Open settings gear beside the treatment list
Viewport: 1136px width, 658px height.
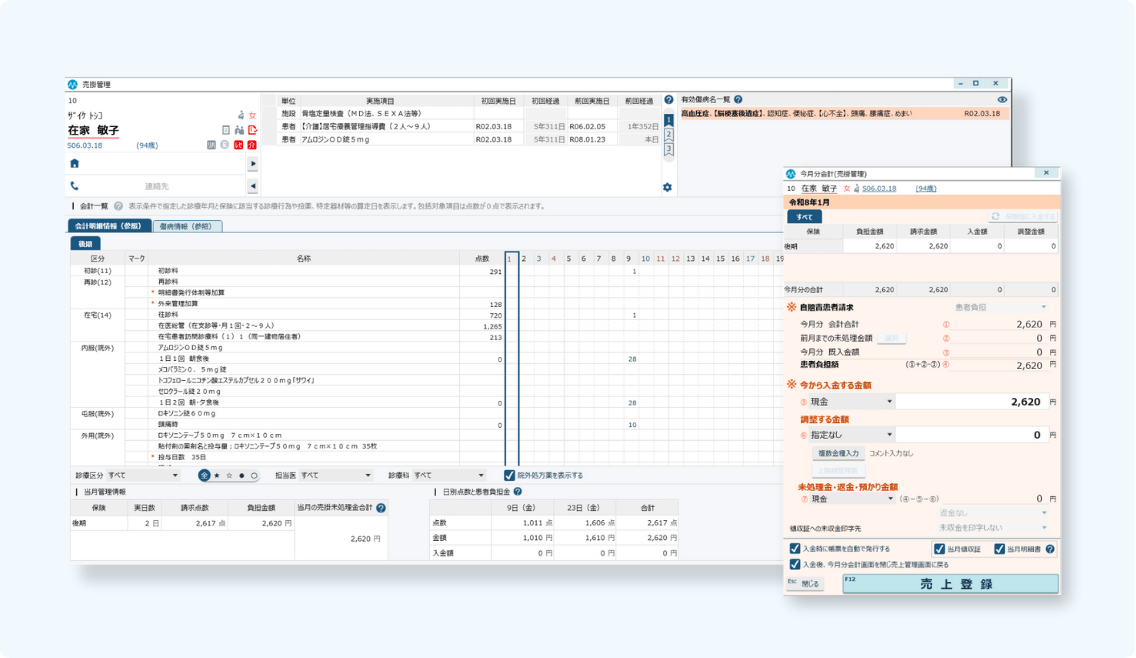[668, 187]
